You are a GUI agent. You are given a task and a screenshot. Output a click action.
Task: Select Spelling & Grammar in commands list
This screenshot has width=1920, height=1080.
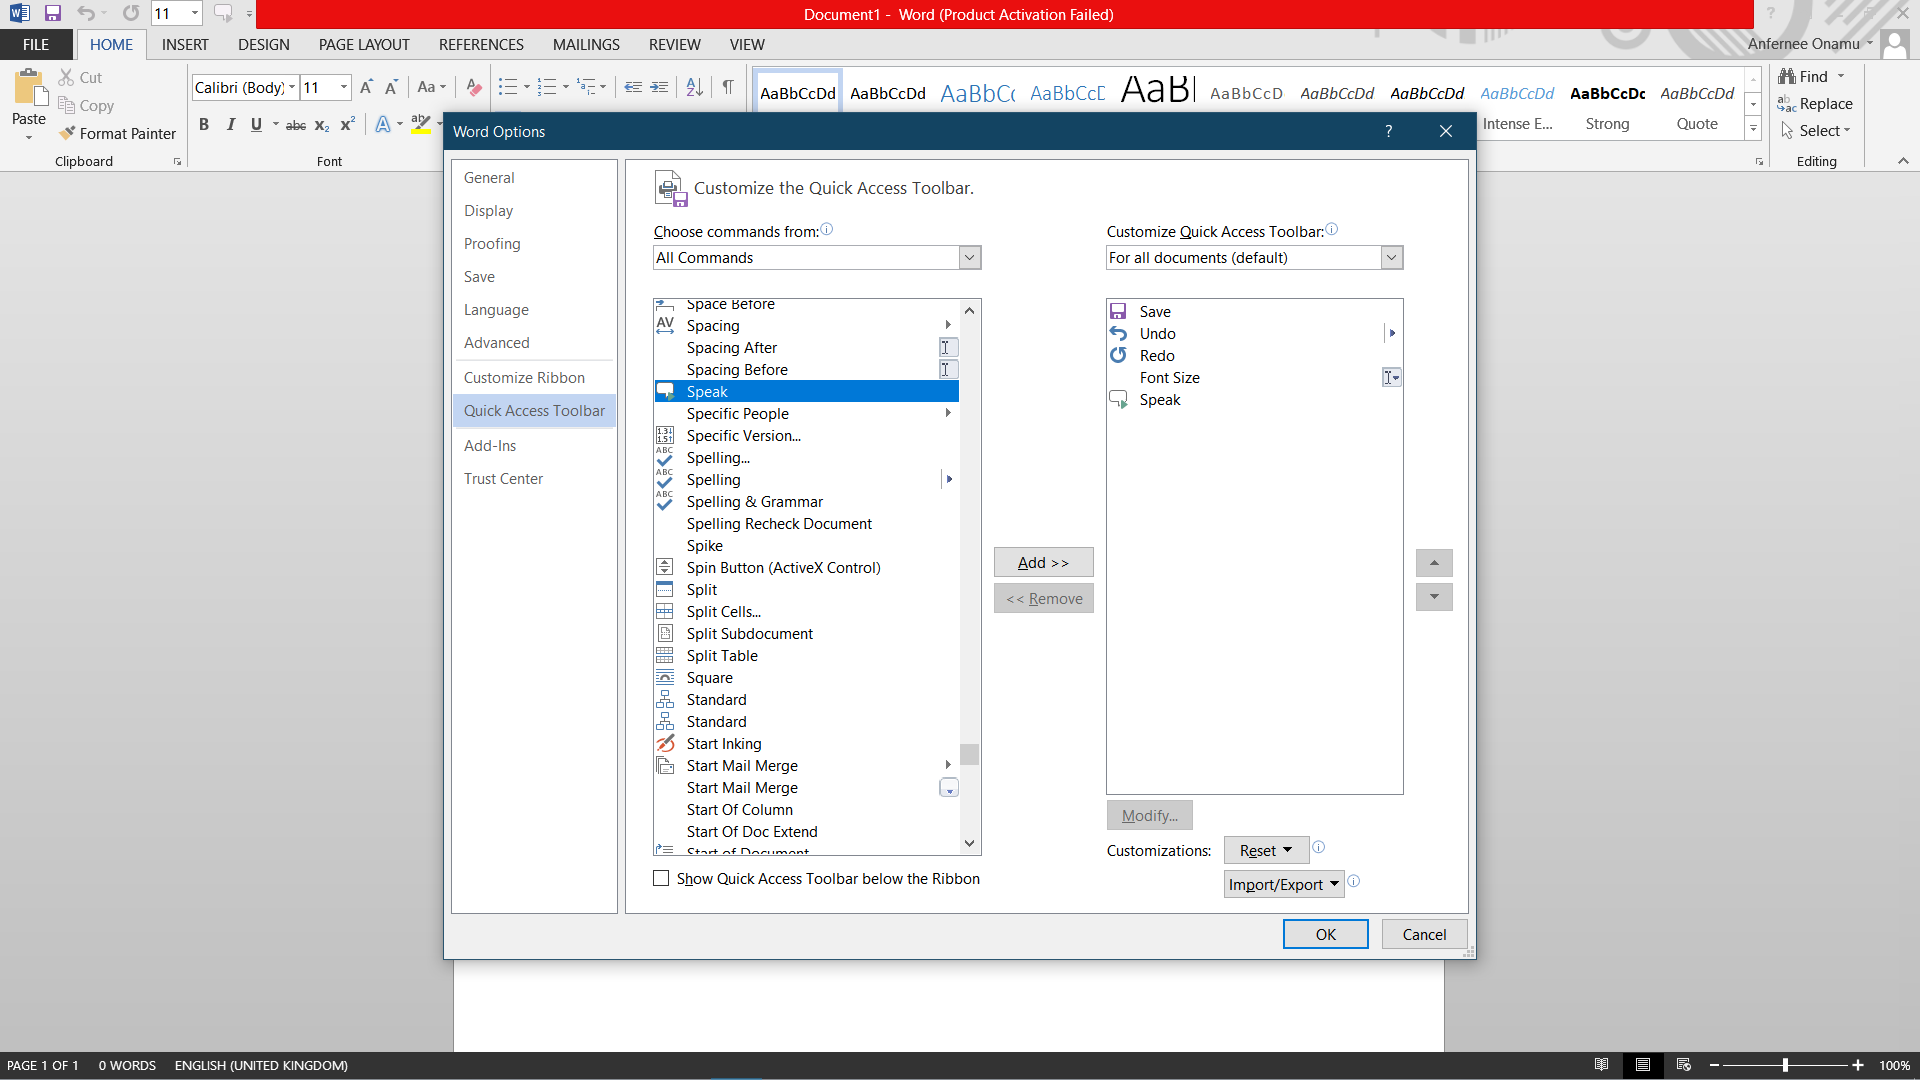754,502
